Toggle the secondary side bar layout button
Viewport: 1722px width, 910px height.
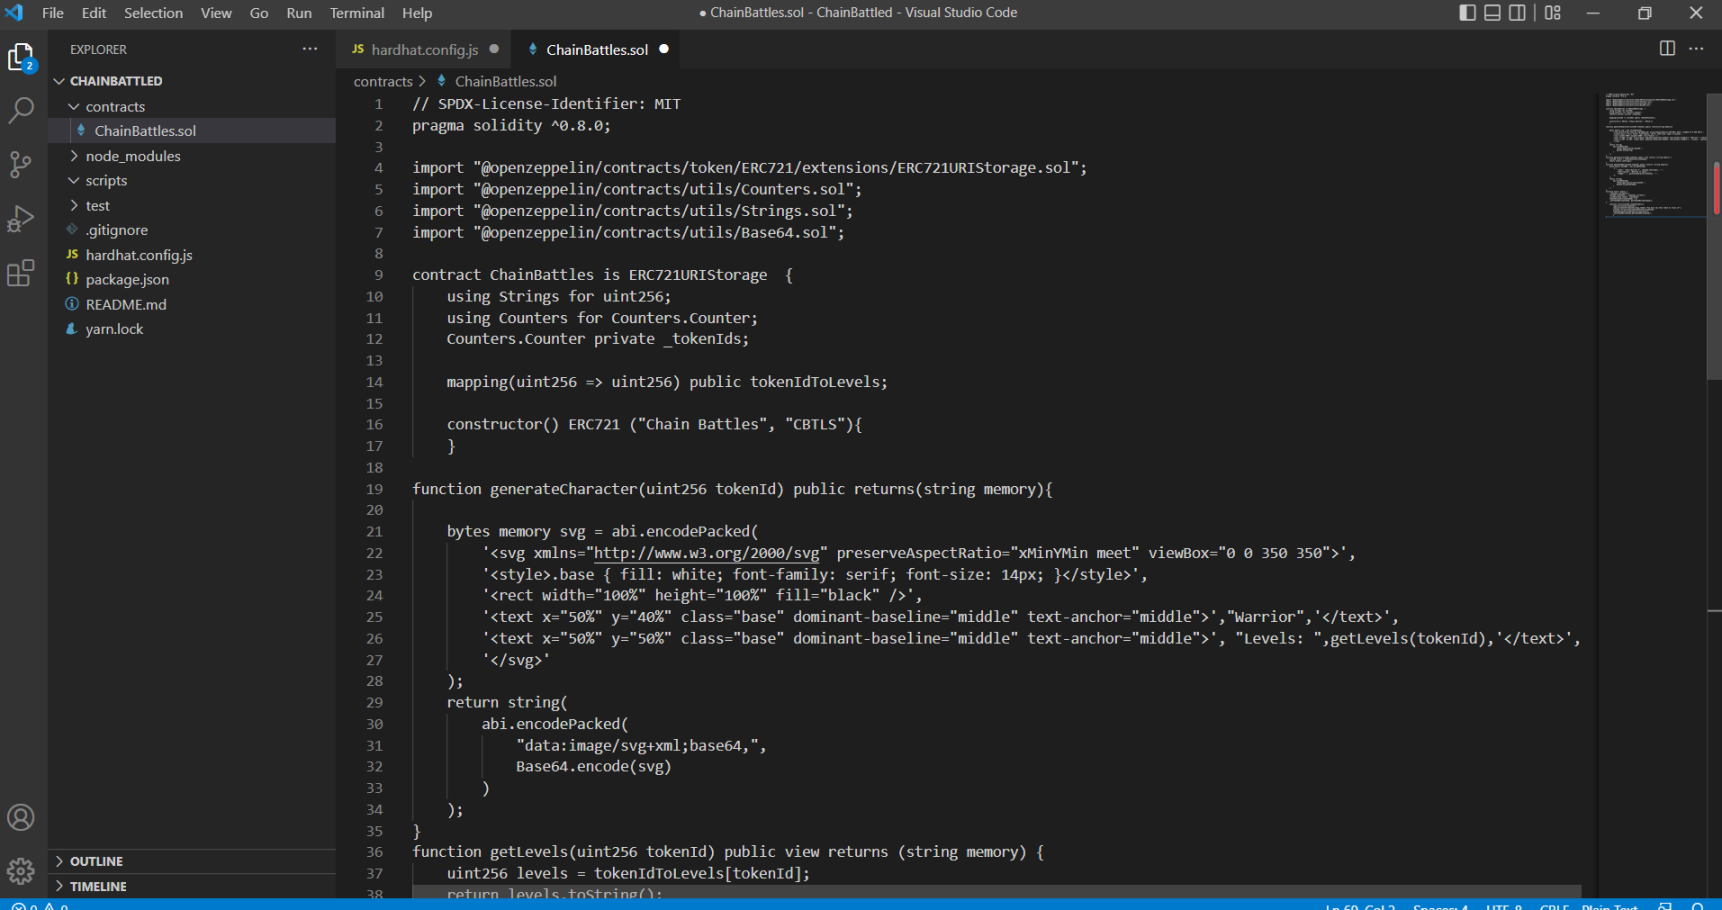point(1517,13)
